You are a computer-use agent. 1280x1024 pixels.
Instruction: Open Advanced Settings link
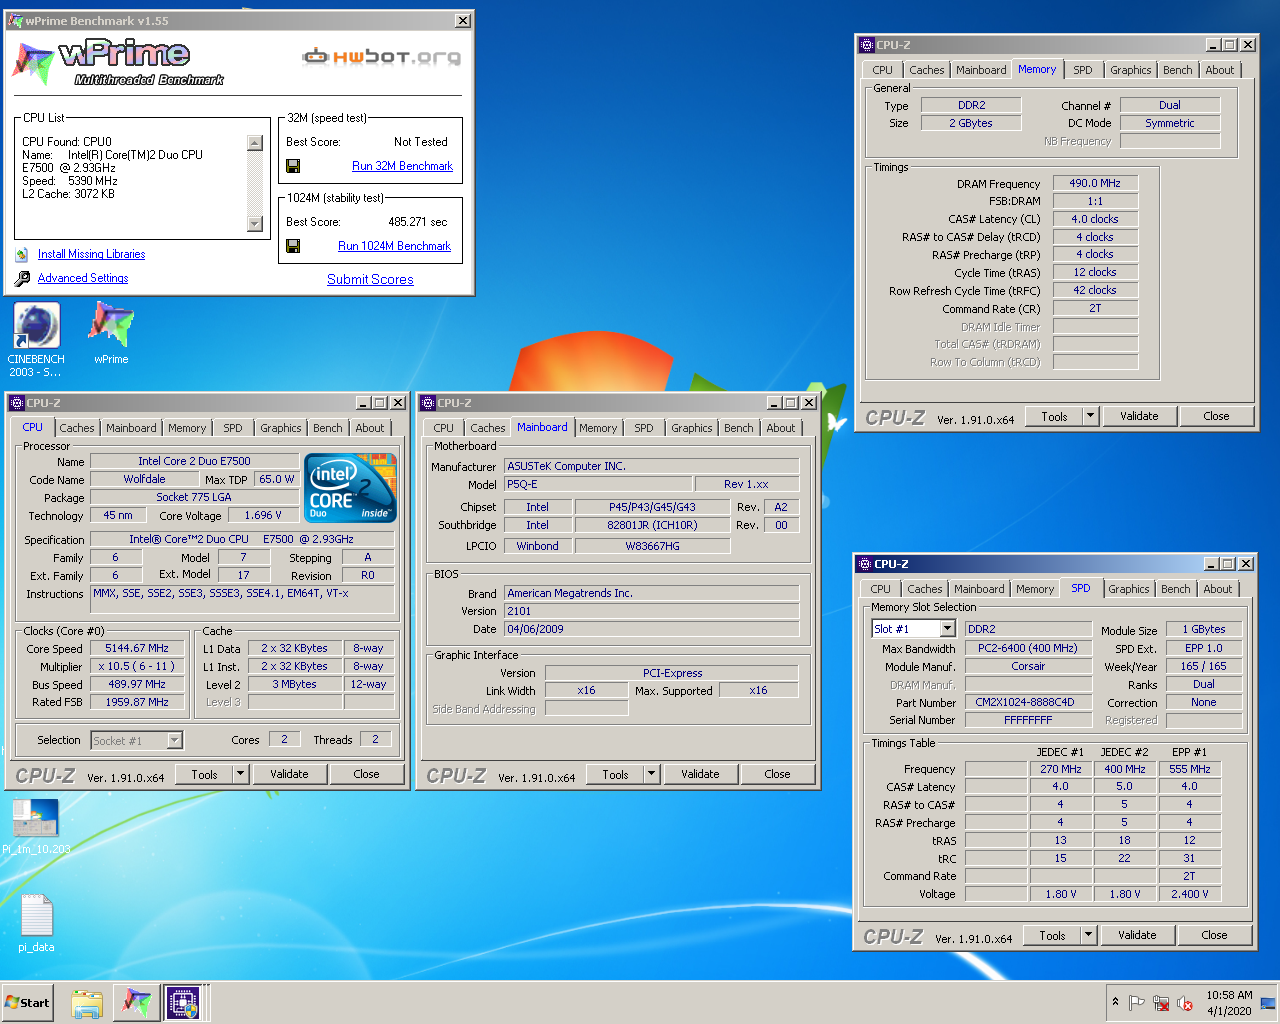tap(83, 278)
